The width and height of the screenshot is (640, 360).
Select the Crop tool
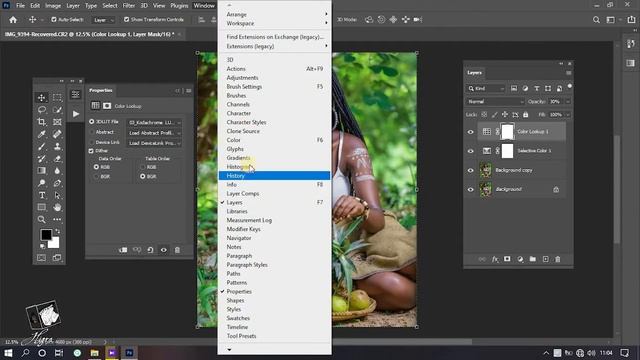(x=41, y=122)
